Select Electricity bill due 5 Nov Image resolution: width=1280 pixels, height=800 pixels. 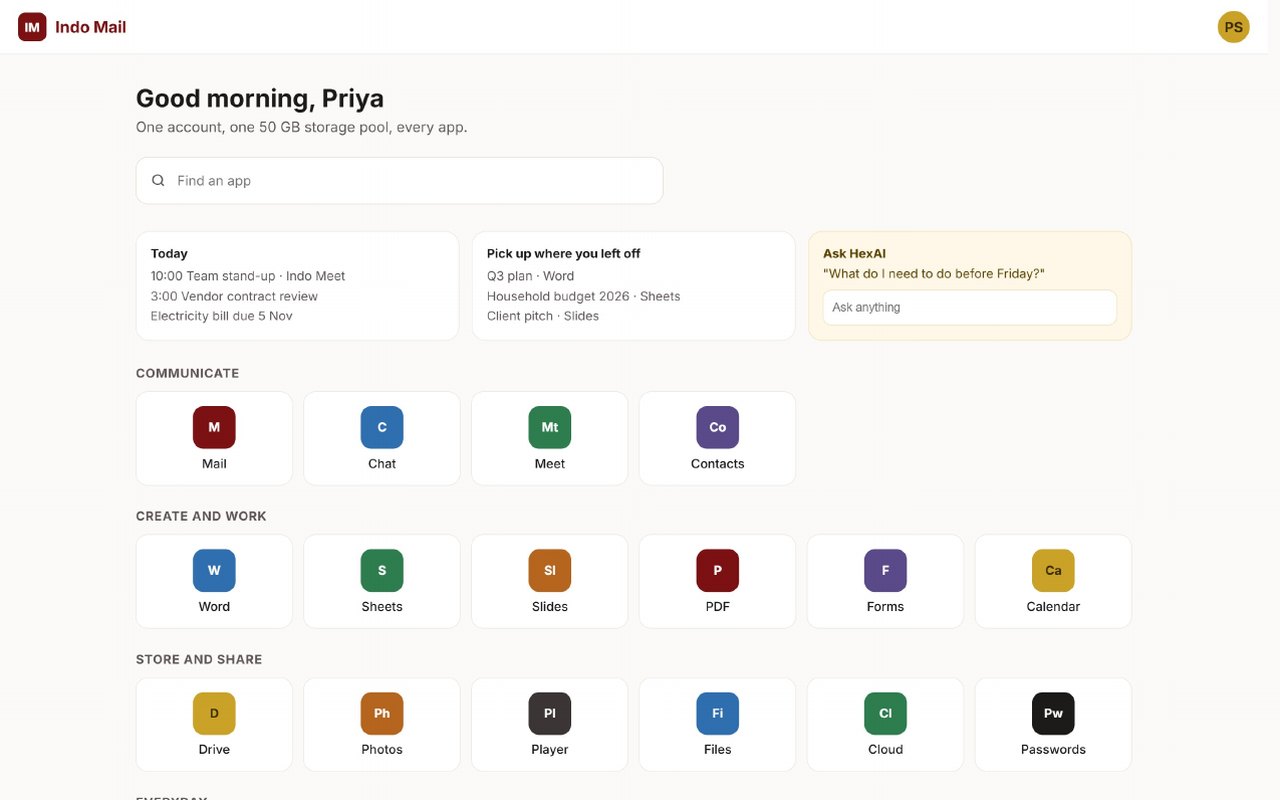click(222, 316)
